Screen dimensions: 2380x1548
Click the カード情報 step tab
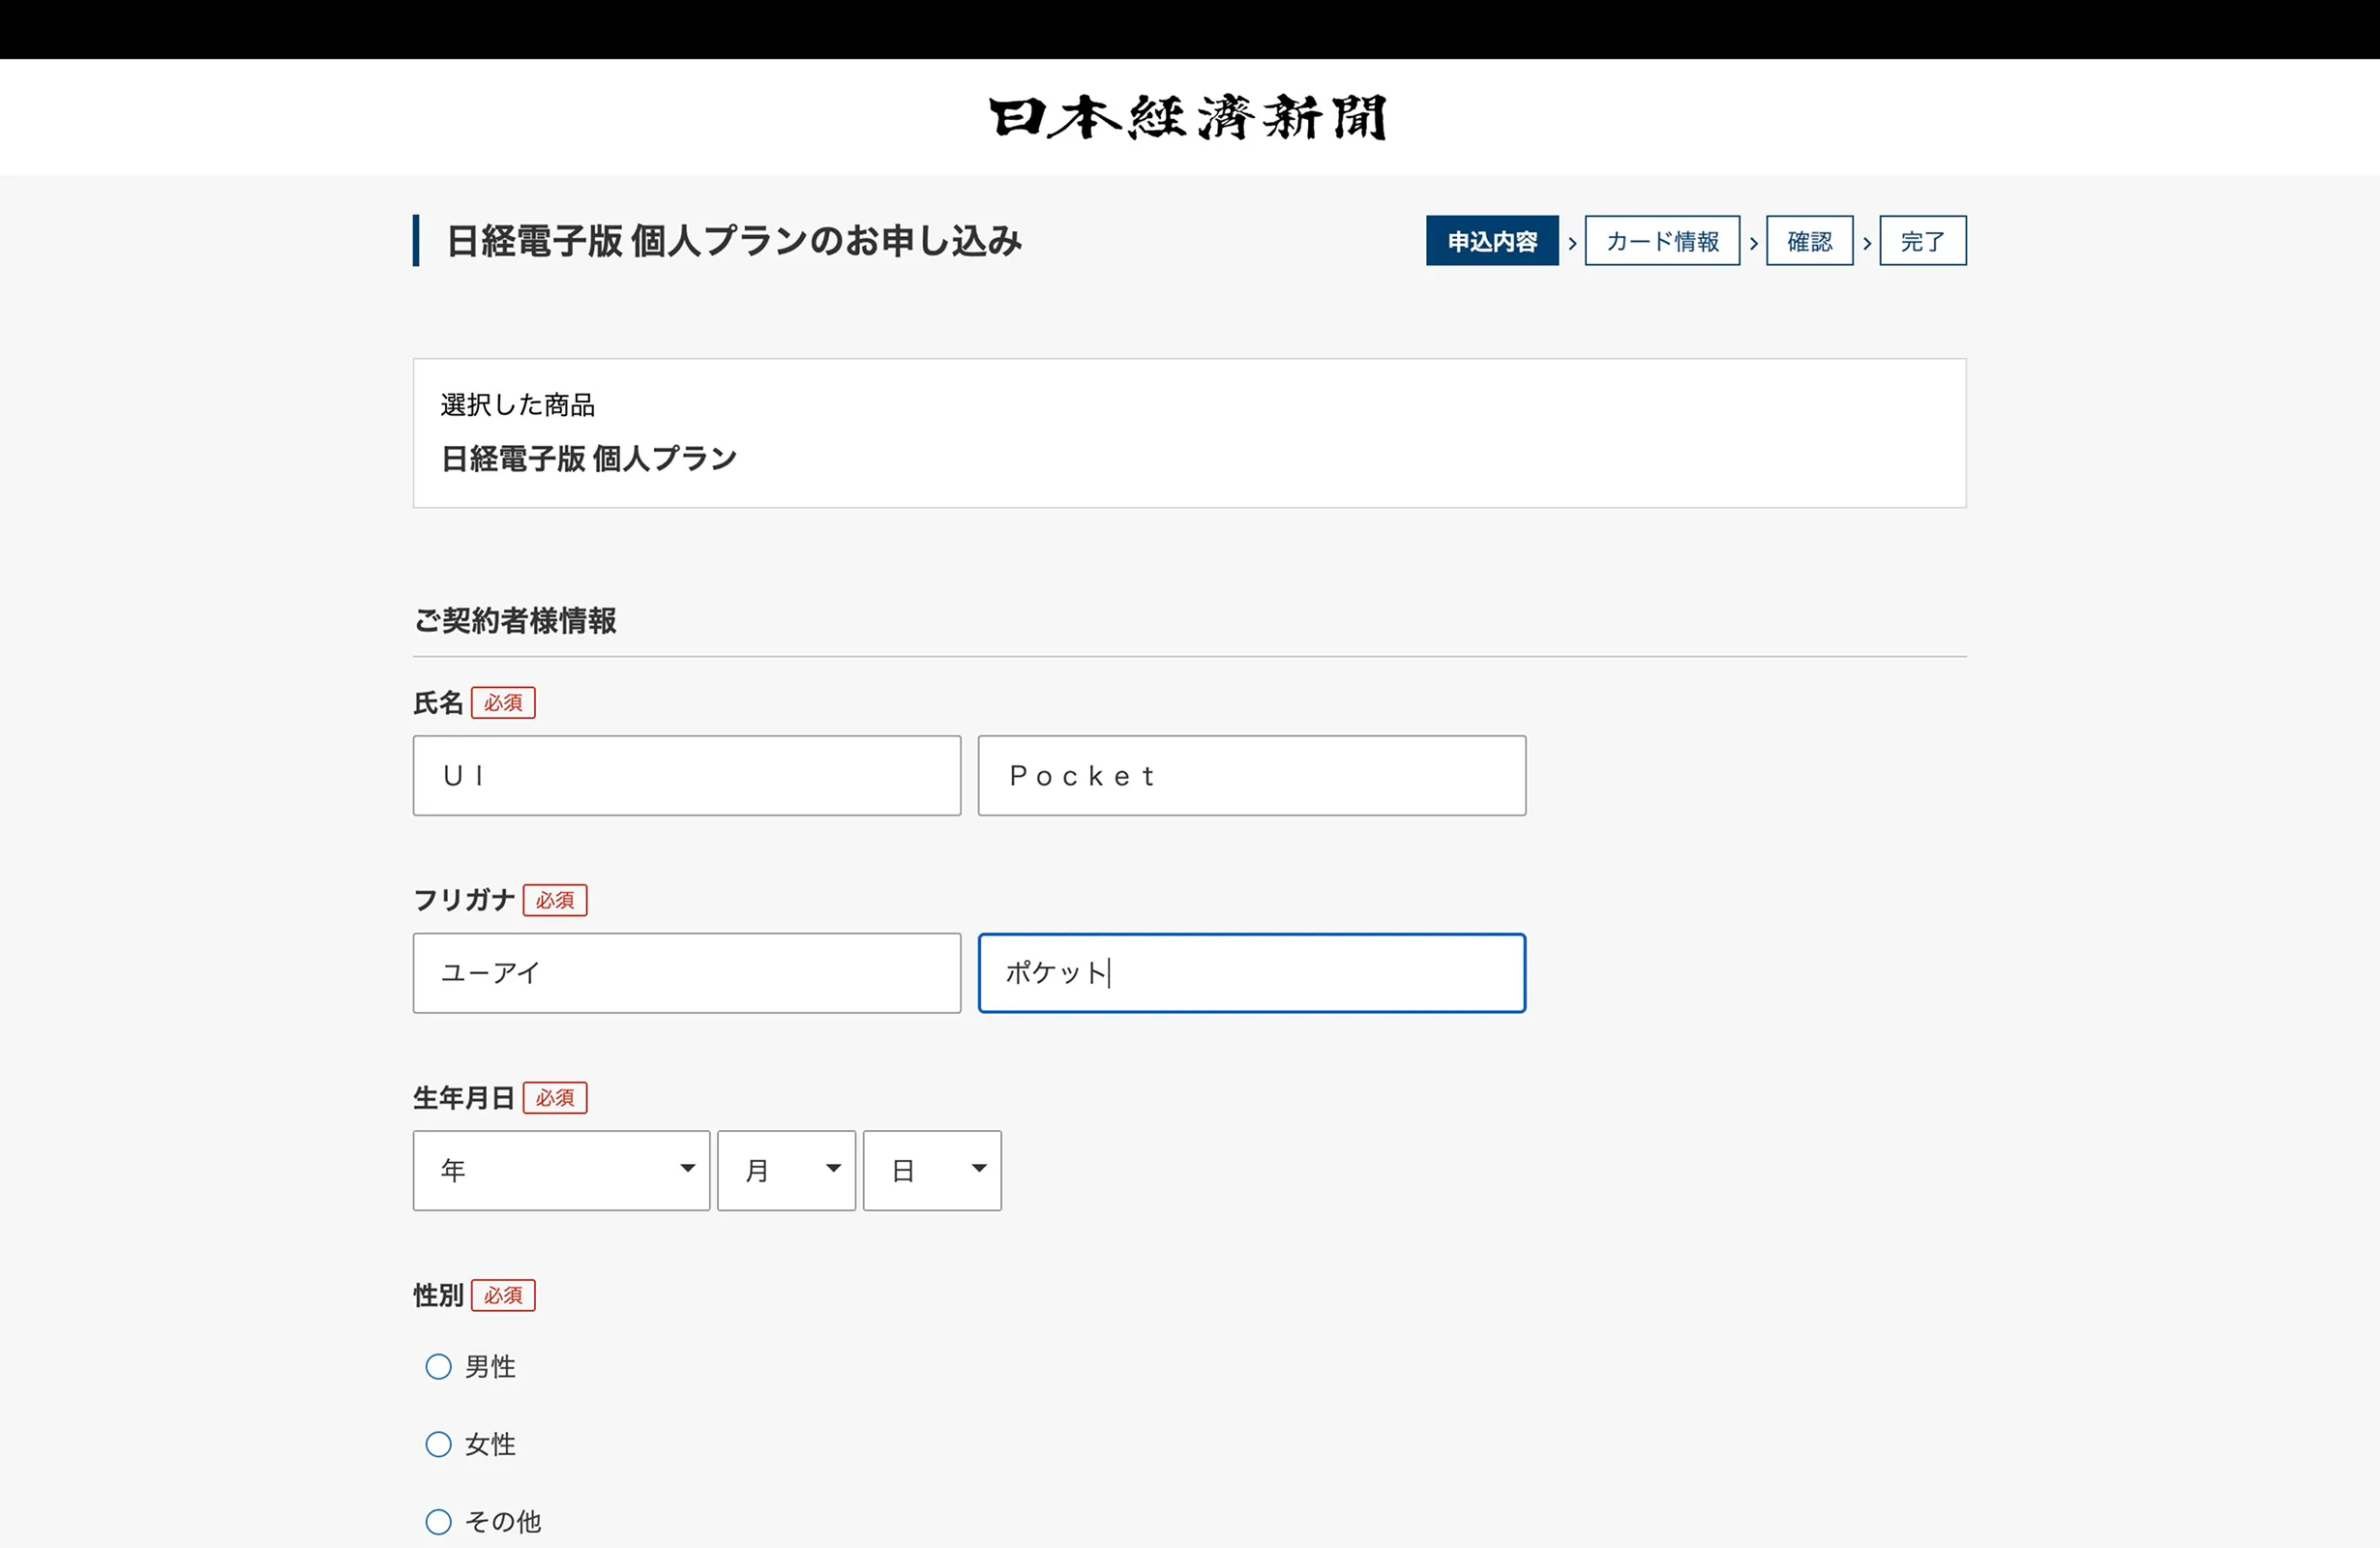(1662, 241)
